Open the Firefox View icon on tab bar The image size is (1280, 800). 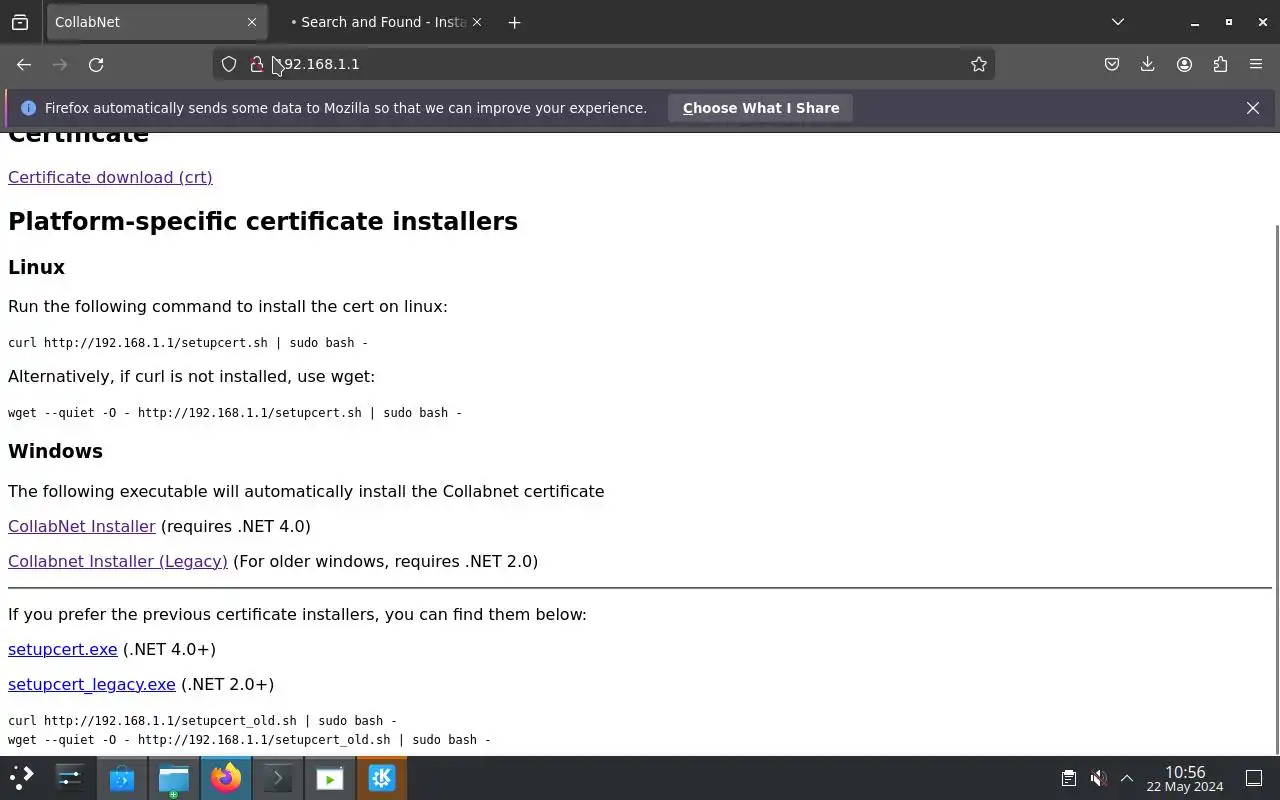tap(20, 22)
